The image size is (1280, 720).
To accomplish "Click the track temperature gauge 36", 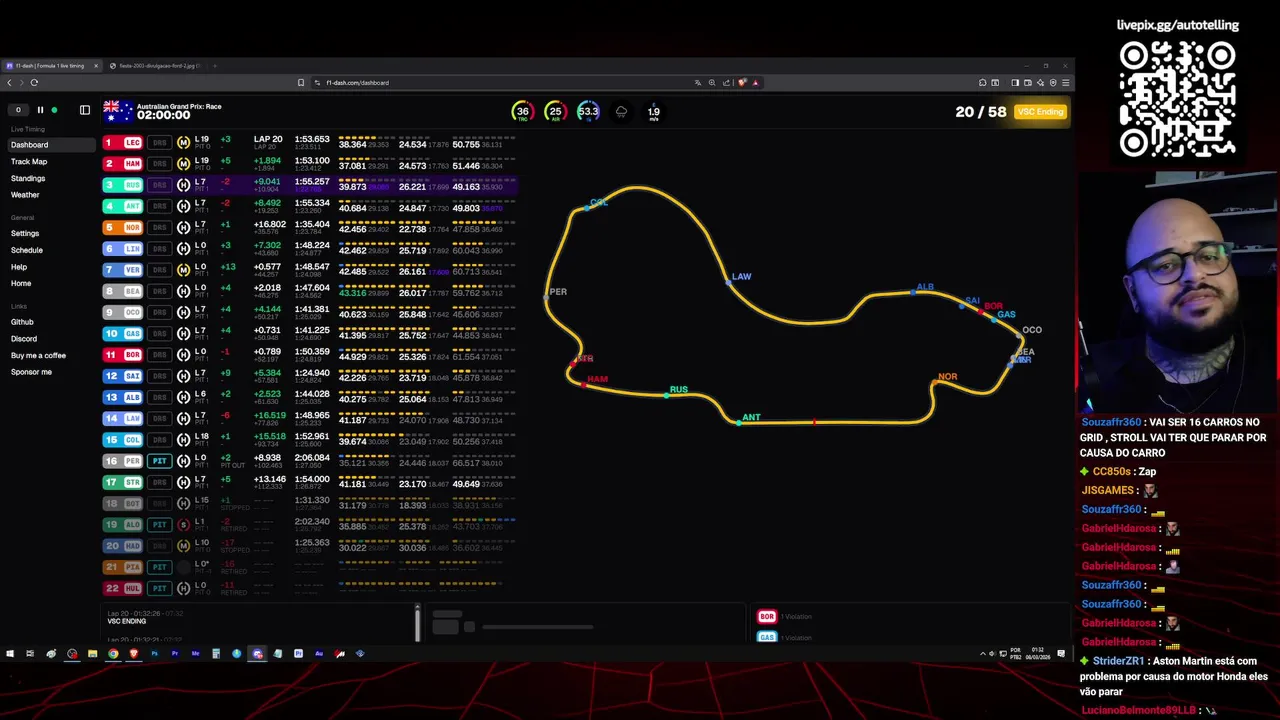I will (522, 112).
